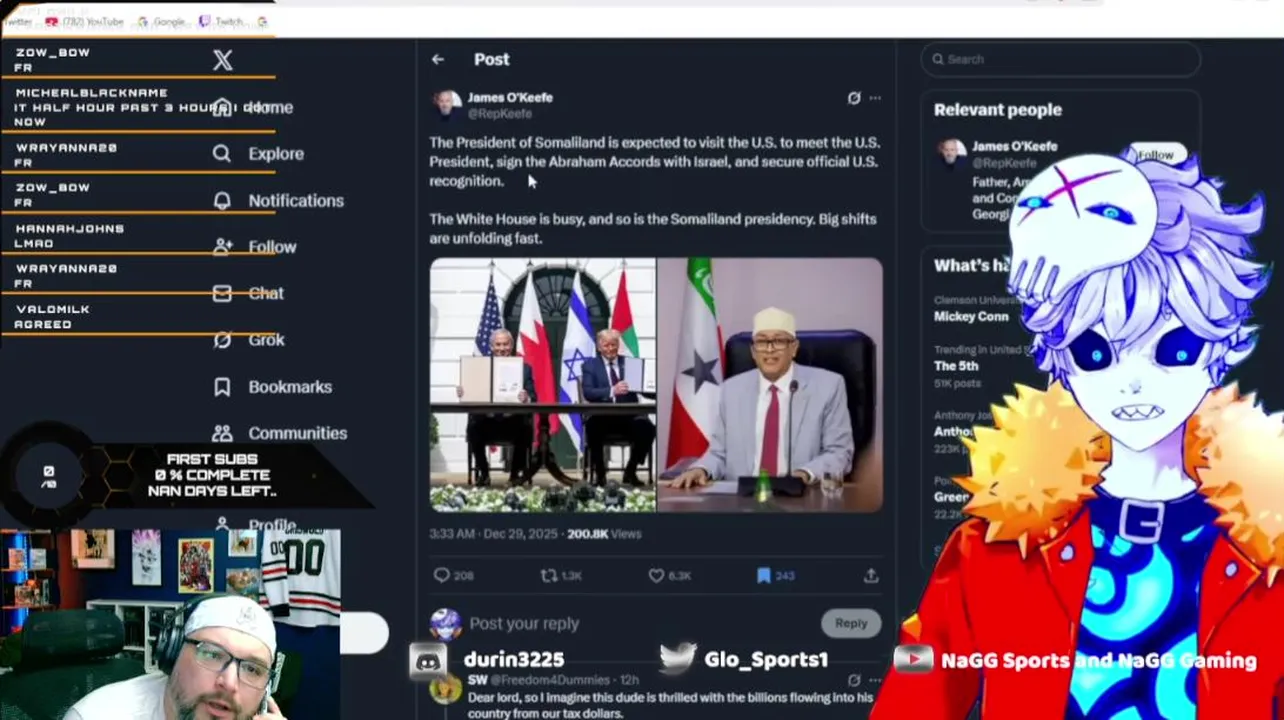Click the Grok icon on James O'Keefe post
Screen dimensions: 1284x720
[853, 98]
